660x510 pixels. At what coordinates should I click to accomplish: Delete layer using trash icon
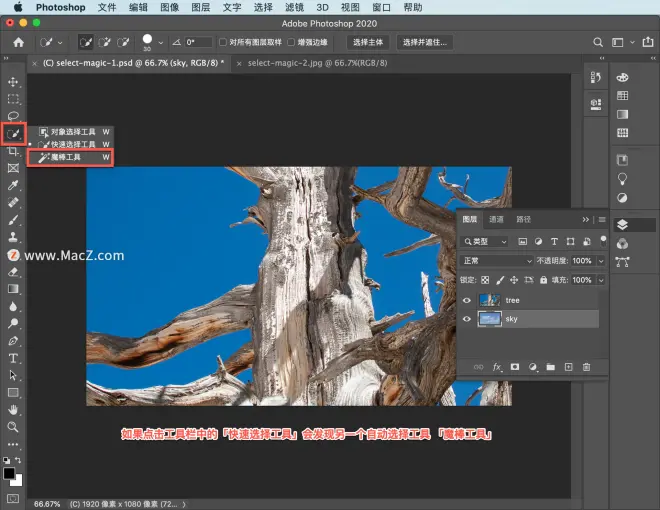(586, 367)
